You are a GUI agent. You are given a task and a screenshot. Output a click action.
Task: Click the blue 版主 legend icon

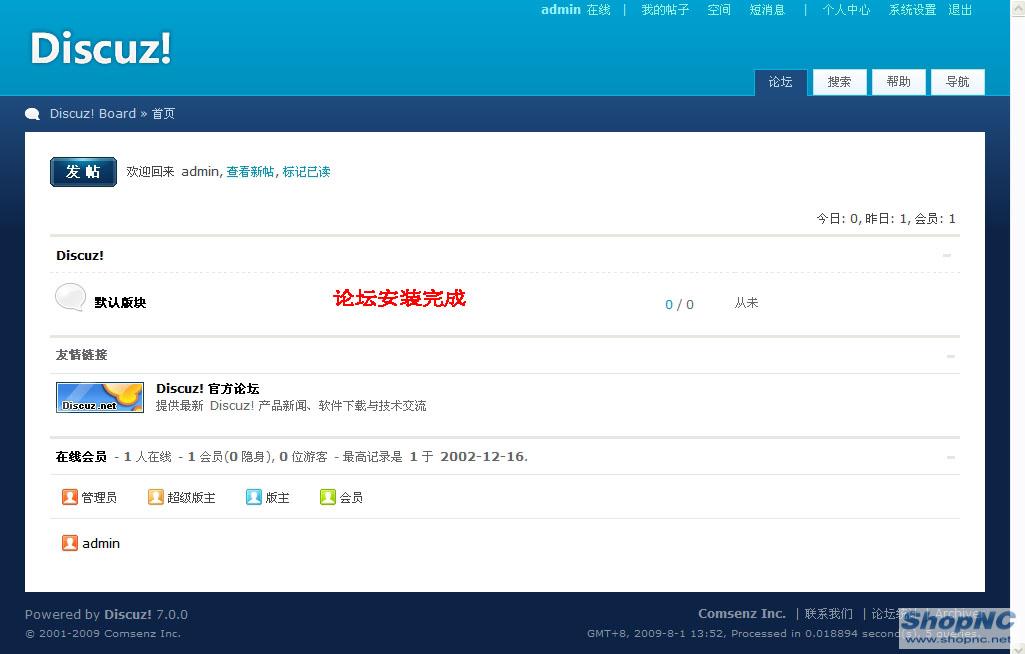tap(254, 497)
